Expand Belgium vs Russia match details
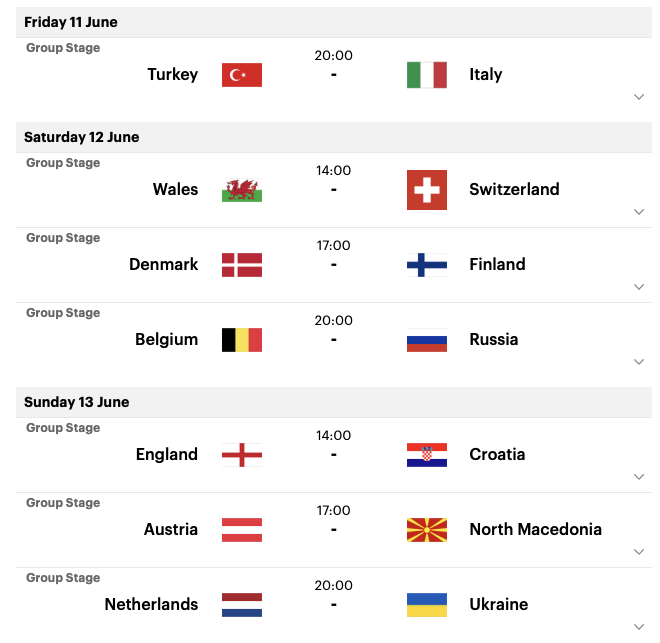 click(639, 362)
